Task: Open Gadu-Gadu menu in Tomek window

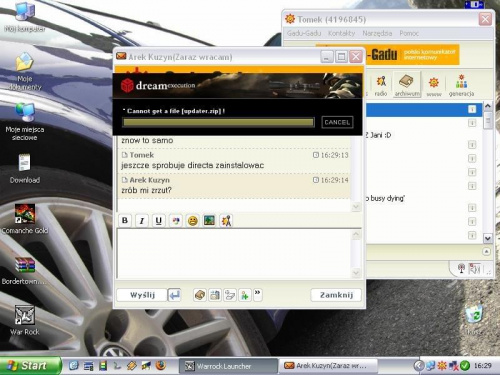Action: [304, 33]
